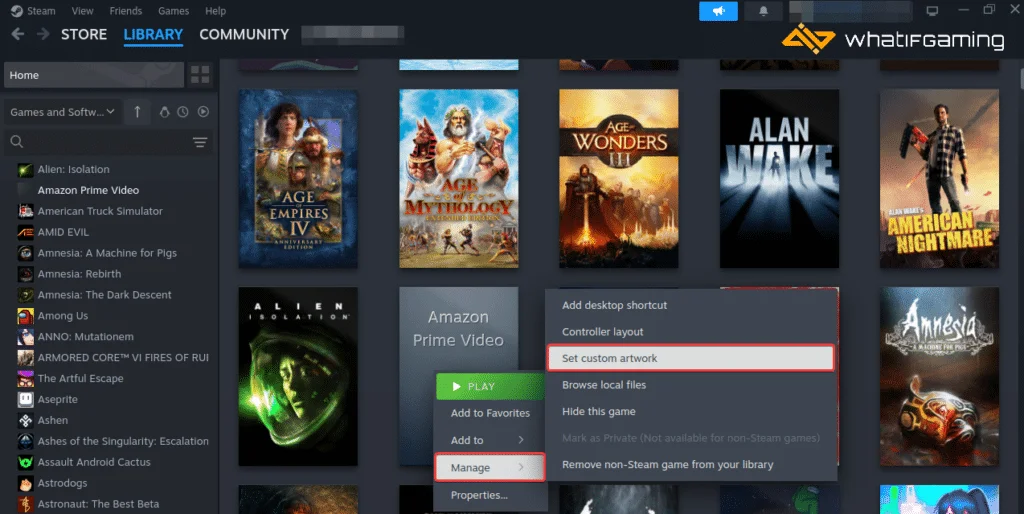Open the Games and Software dropdown
The width and height of the screenshot is (1024, 514).
[62, 112]
